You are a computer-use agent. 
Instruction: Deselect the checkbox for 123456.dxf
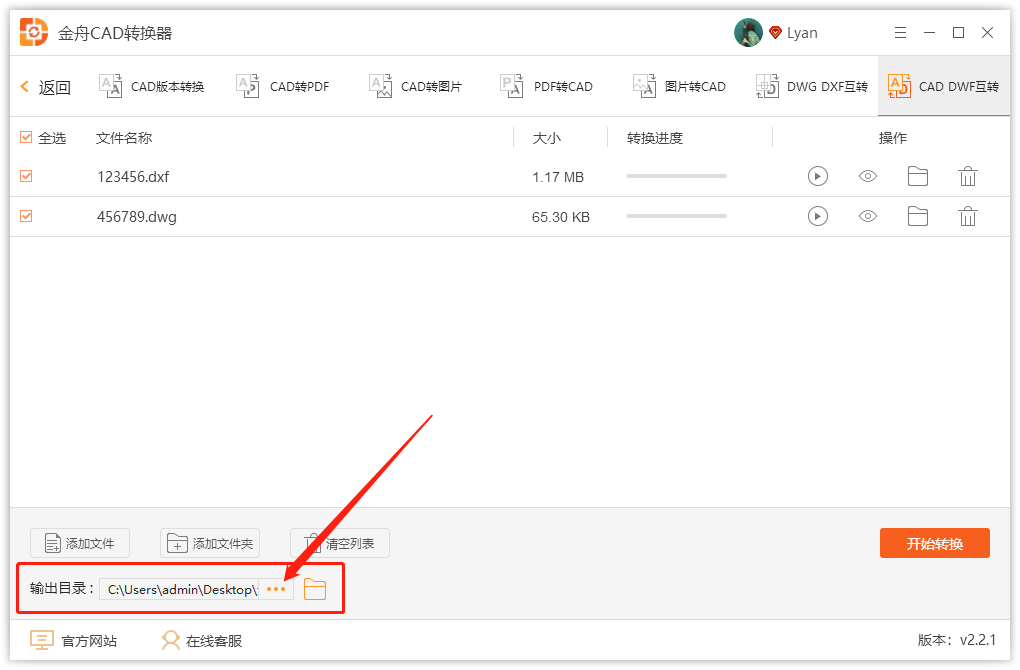pyautogui.click(x=25, y=176)
